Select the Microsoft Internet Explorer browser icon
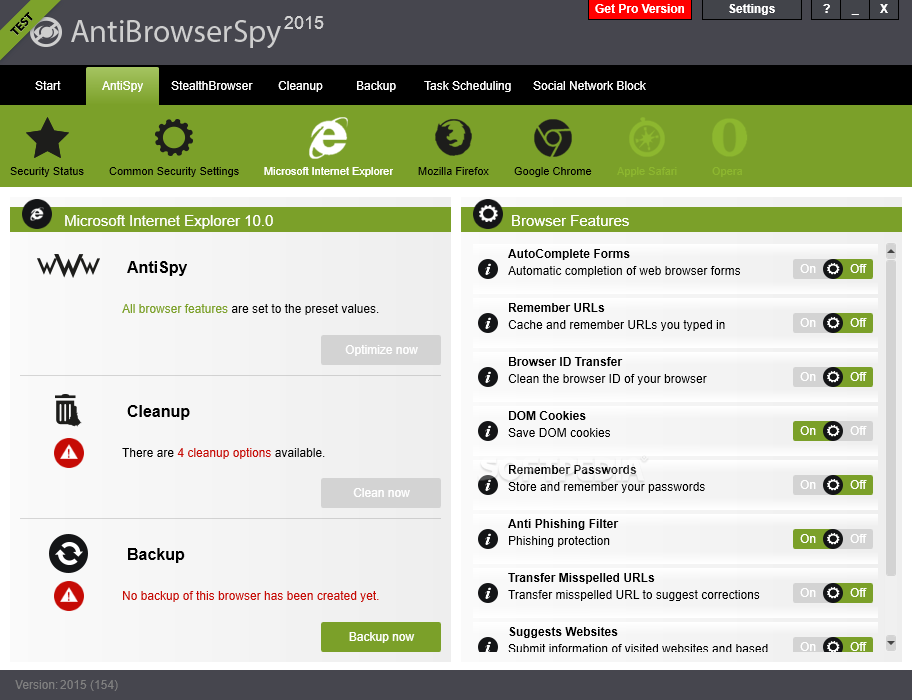 pos(328,138)
